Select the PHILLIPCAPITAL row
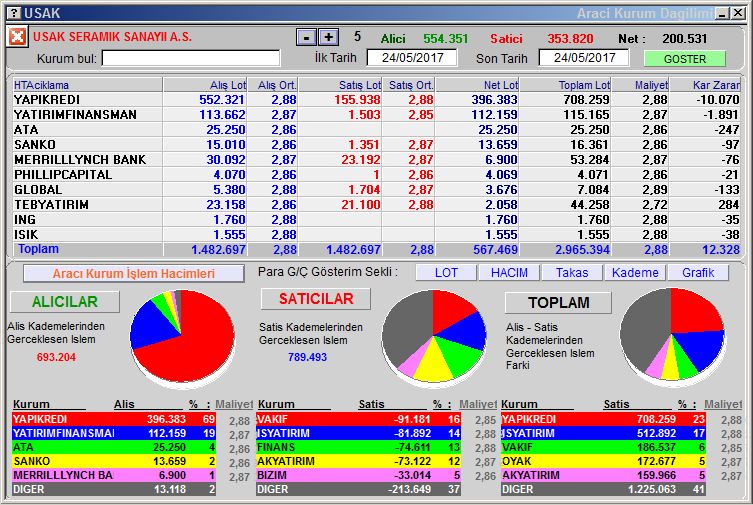This screenshot has width=753, height=505. coord(376,175)
